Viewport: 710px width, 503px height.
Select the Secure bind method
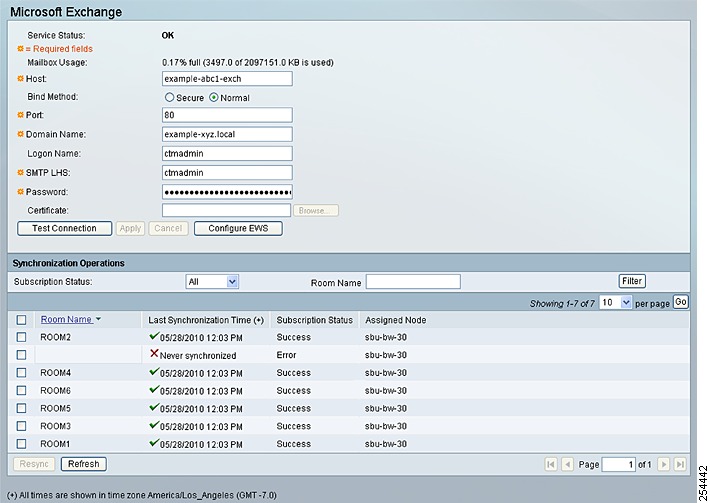pos(169,97)
